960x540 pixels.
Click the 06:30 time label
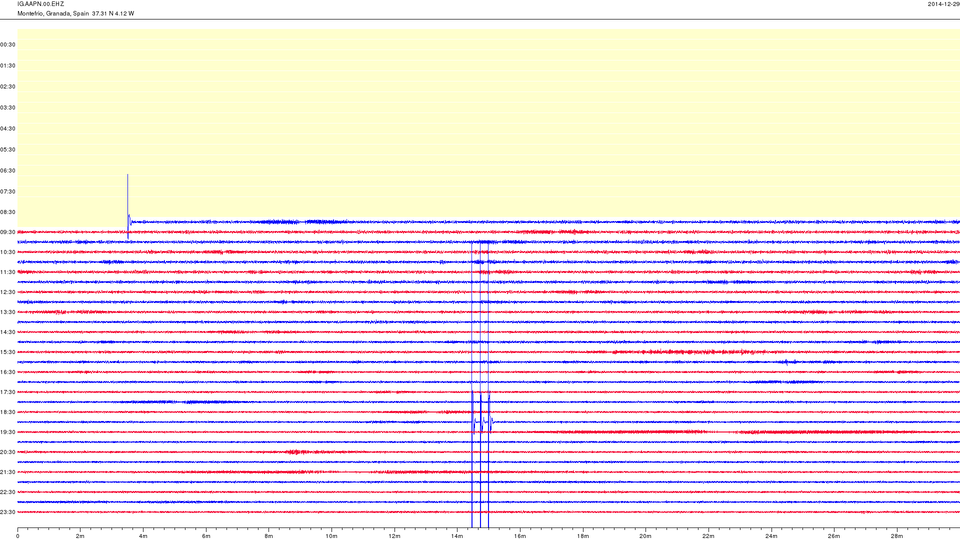(x=8, y=171)
